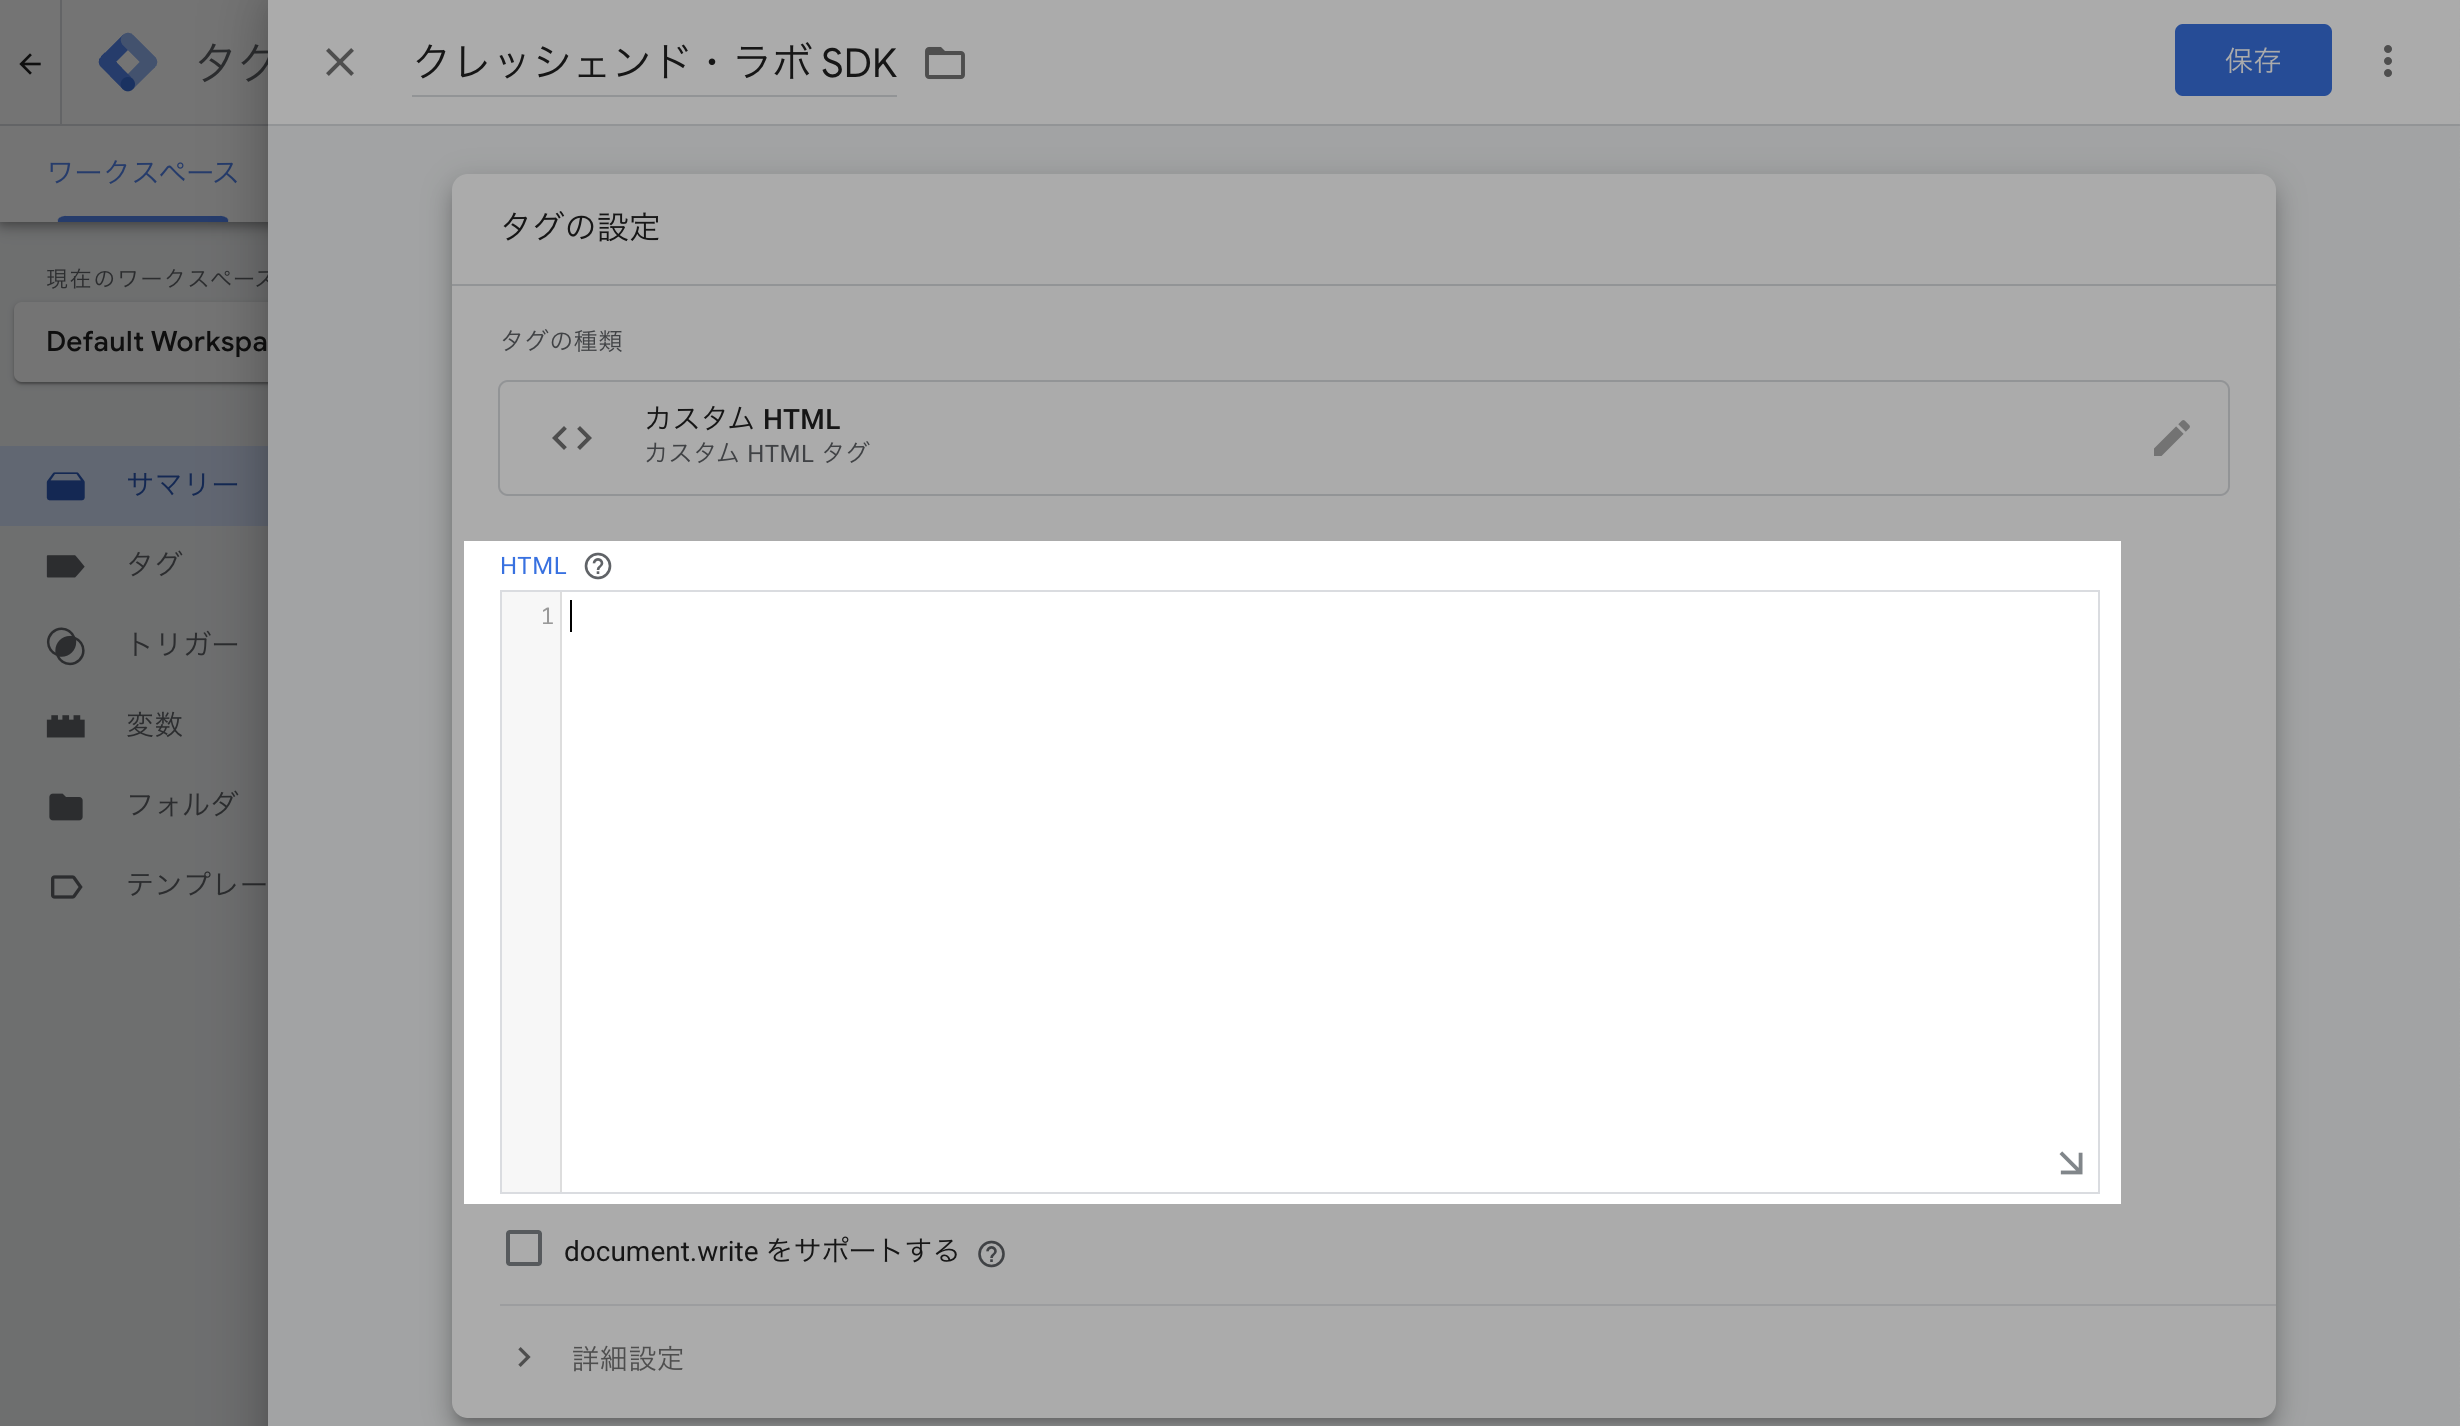Click the help icon beside document.write option
This screenshot has height=1426, width=2460.
coord(991,1254)
